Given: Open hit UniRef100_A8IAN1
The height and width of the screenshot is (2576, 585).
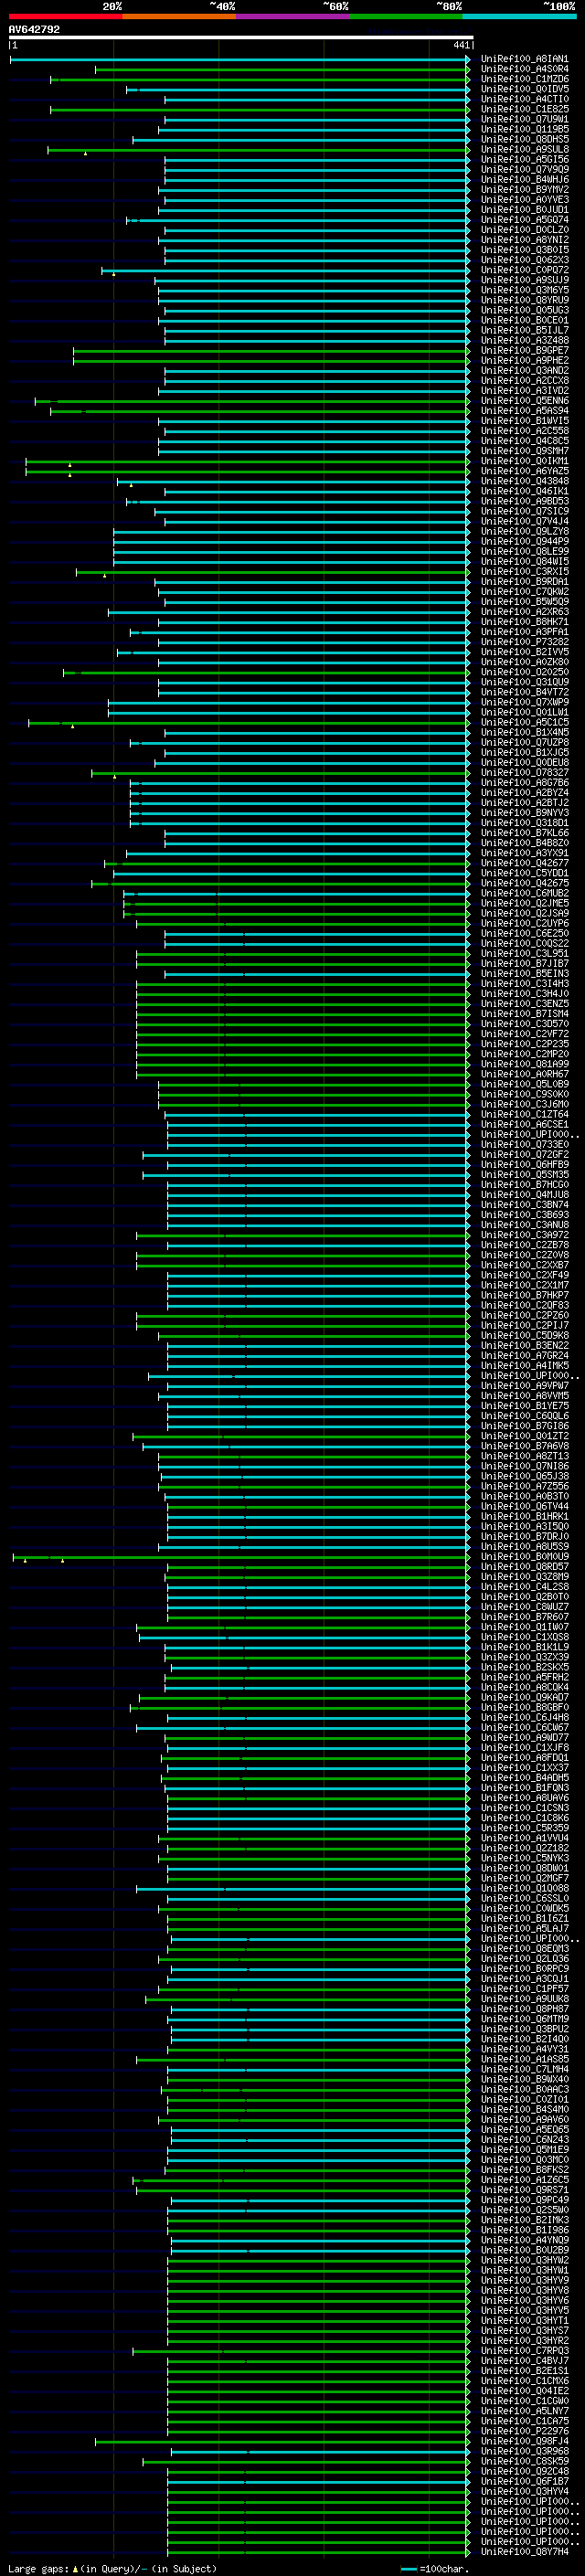Looking at the screenshot, I should pos(525,59).
